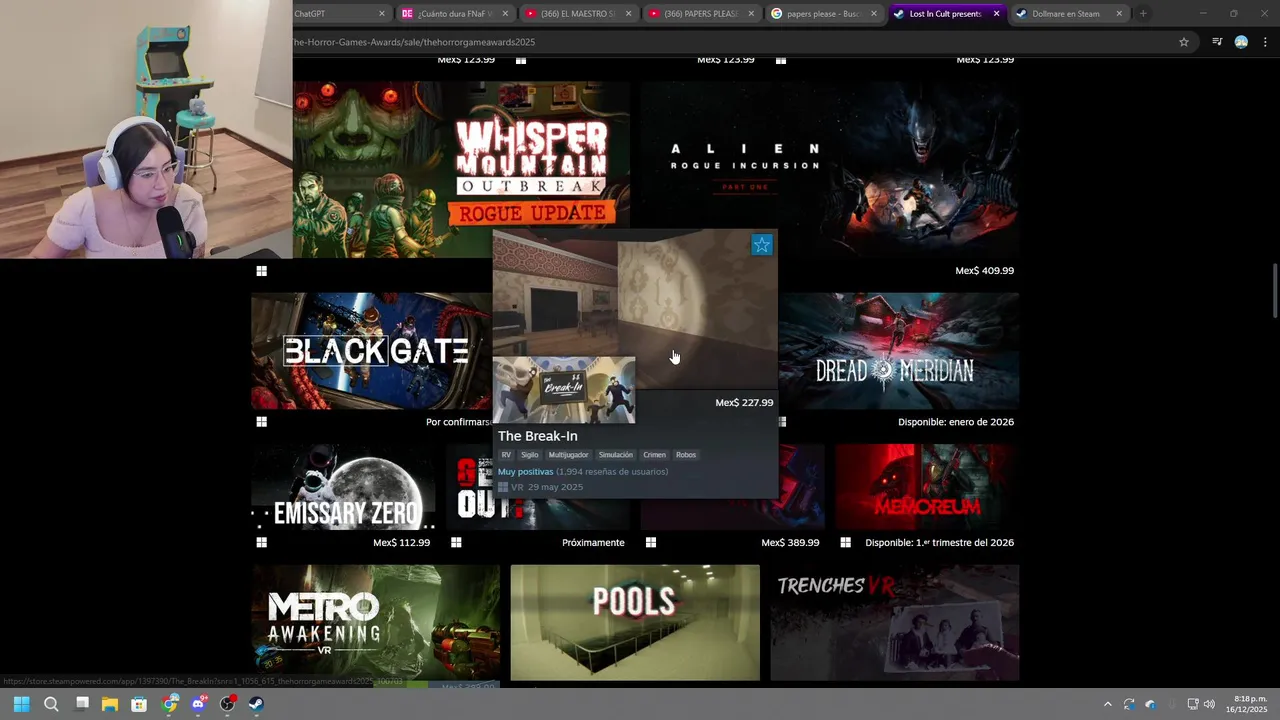Screen dimensions: 1280x720
Task: Select the Lost In Cult presents tab
Action: point(947,14)
